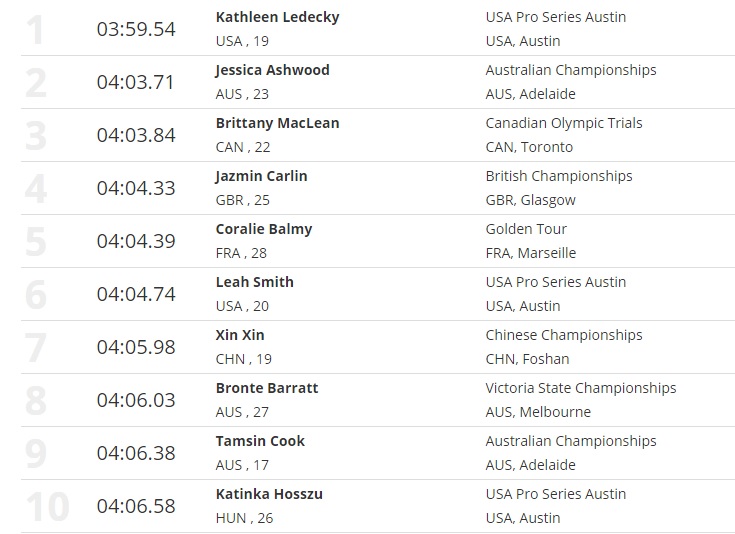Click the 04:03.71 time entry
The image size is (735, 534).
pyautogui.click(x=136, y=82)
